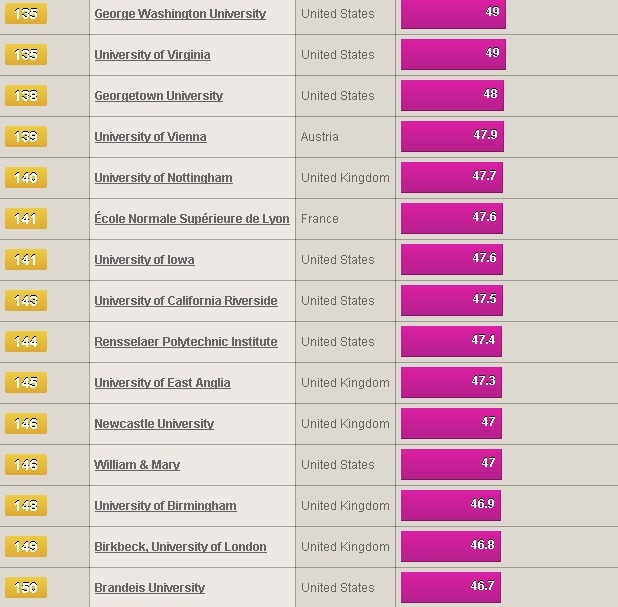Select University of Vienna link

[x=150, y=137]
